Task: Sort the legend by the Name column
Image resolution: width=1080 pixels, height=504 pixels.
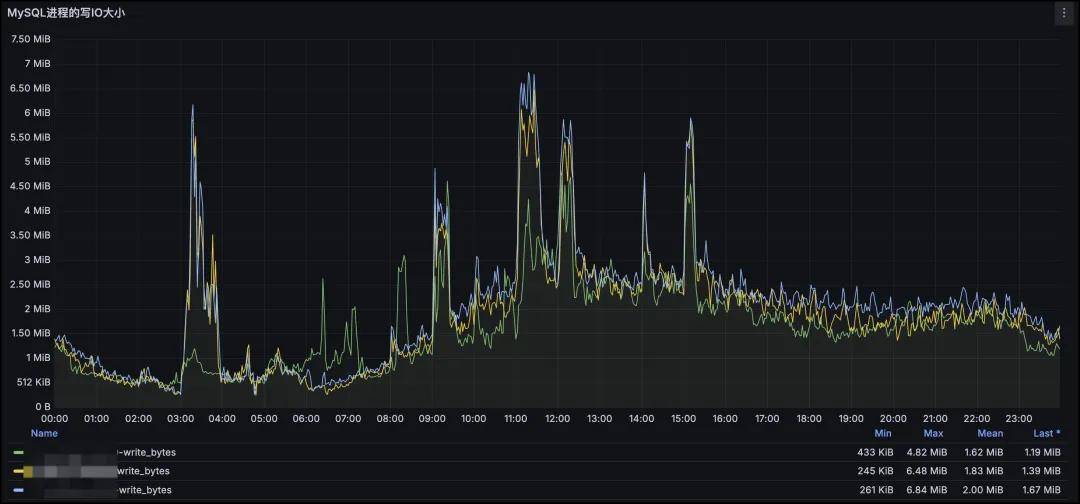Action: coord(44,433)
